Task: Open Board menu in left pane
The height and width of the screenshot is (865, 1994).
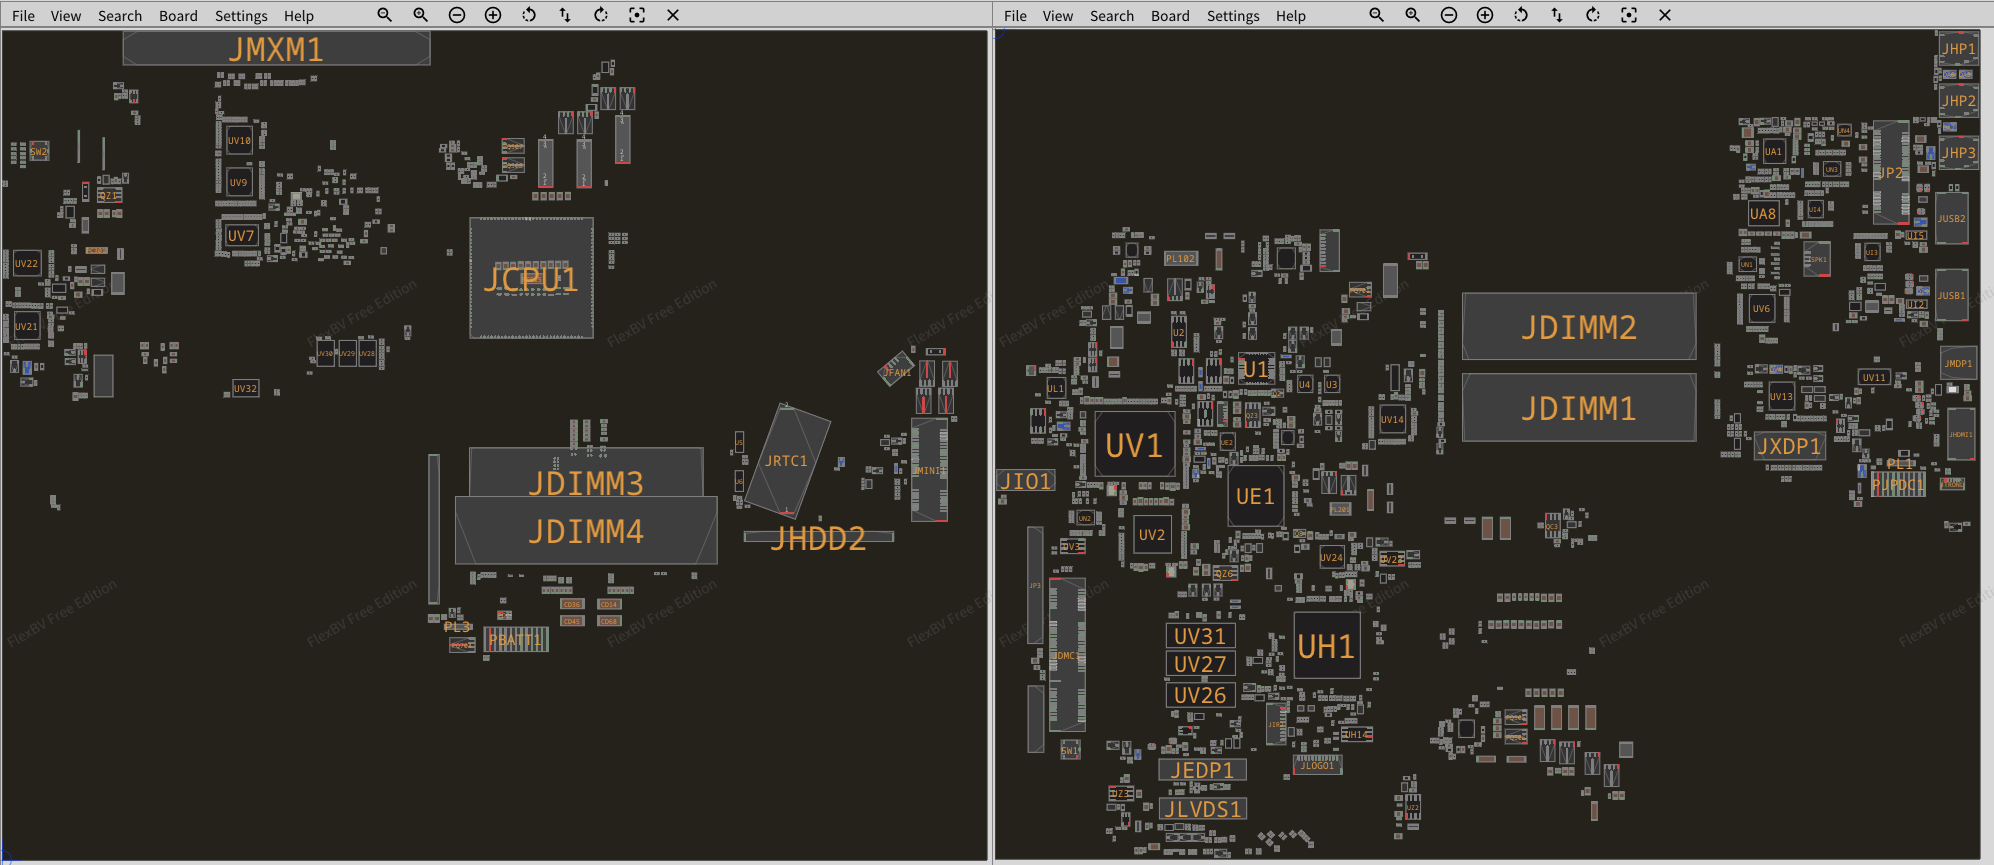Action: point(178,16)
